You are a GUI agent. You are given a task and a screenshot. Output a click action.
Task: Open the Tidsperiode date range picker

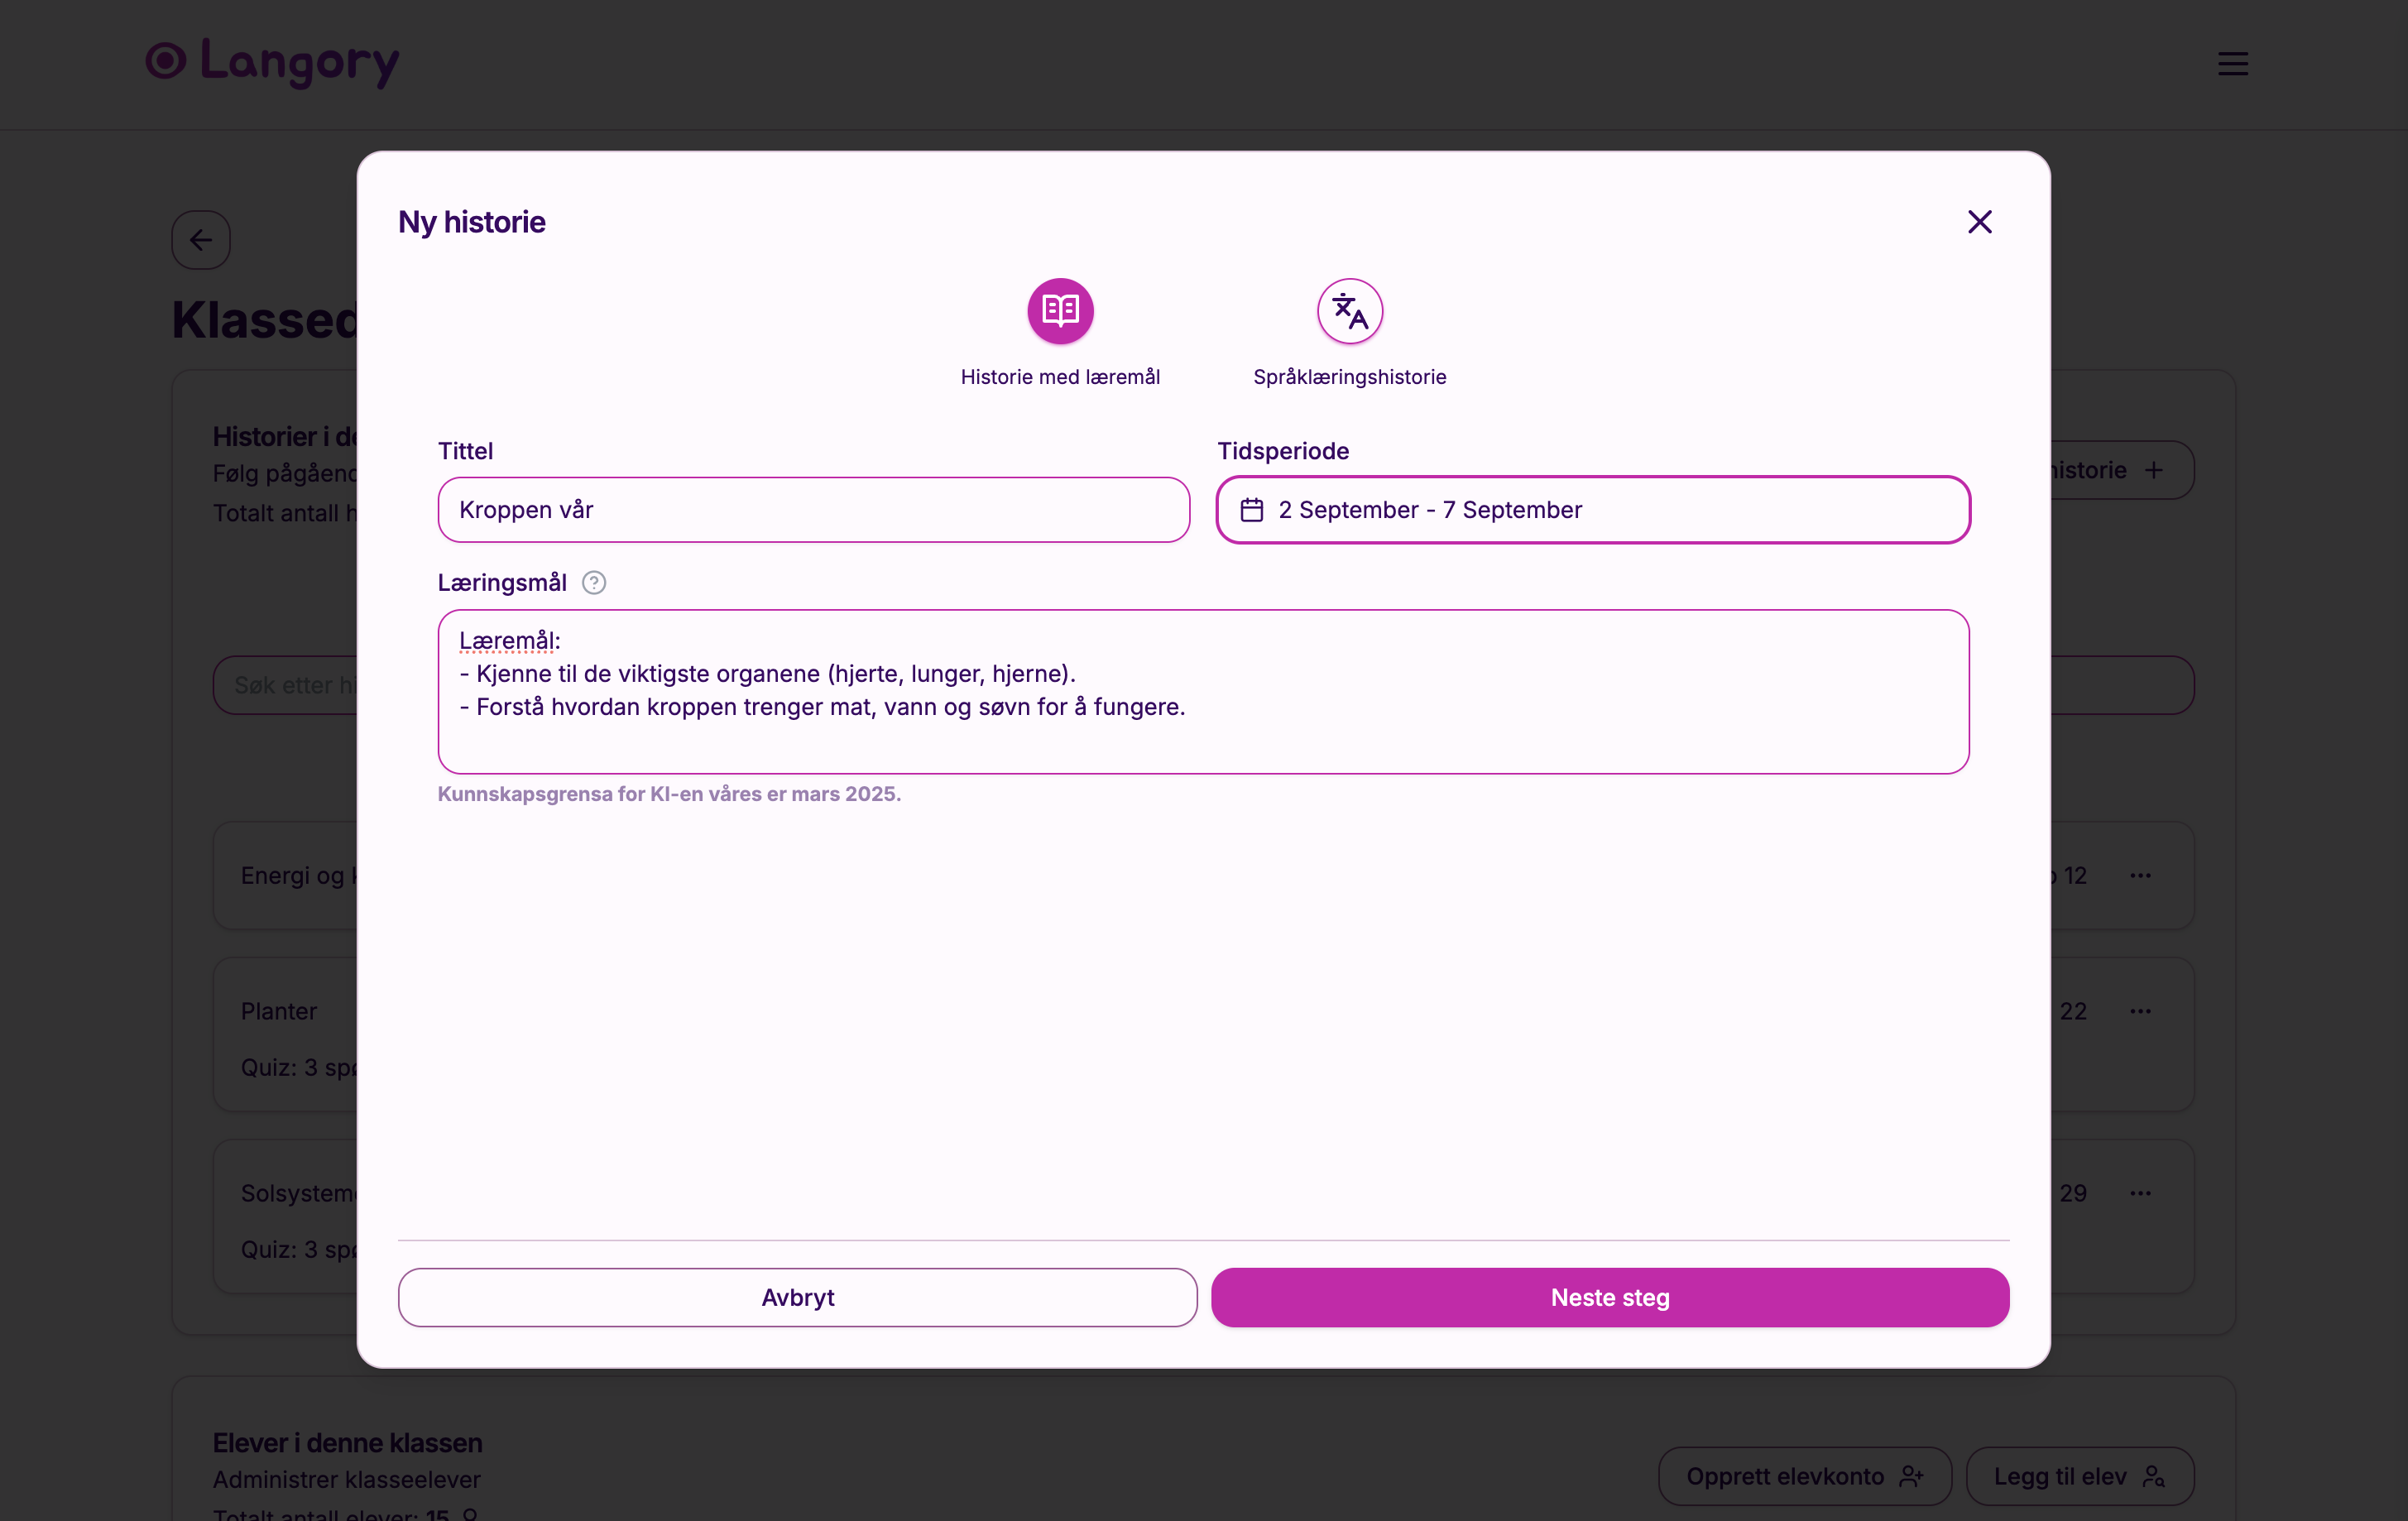coord(1592,510)
